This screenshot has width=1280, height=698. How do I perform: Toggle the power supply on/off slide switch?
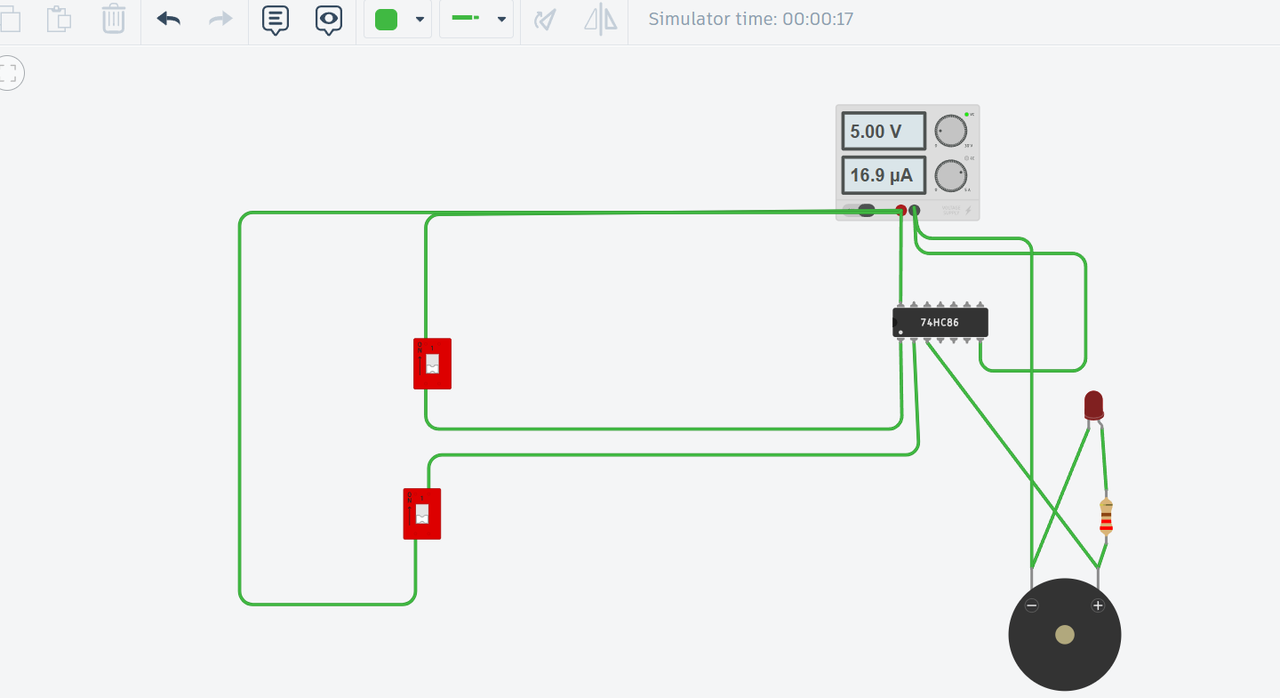860,210
